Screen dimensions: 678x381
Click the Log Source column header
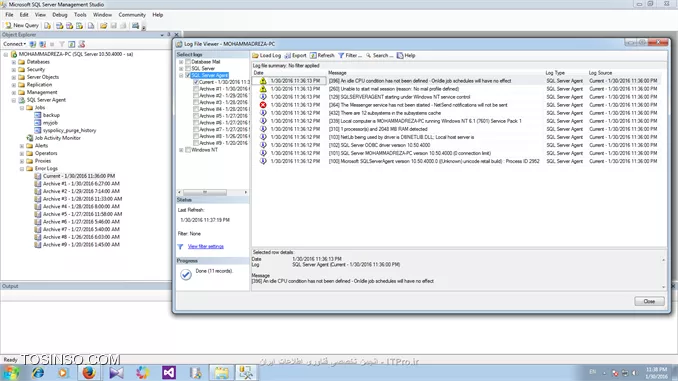[x=600, y=73]
